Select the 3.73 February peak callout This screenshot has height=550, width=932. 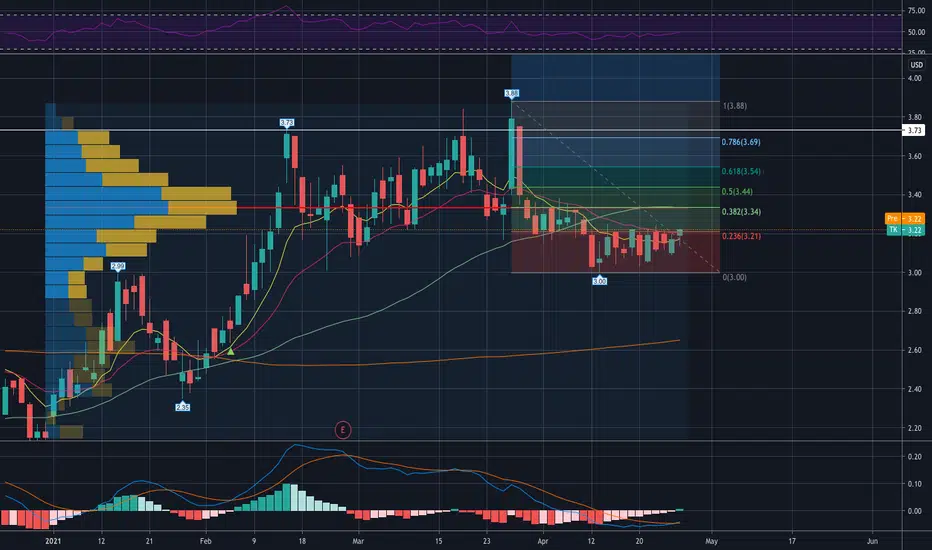(x=286, y=122)
